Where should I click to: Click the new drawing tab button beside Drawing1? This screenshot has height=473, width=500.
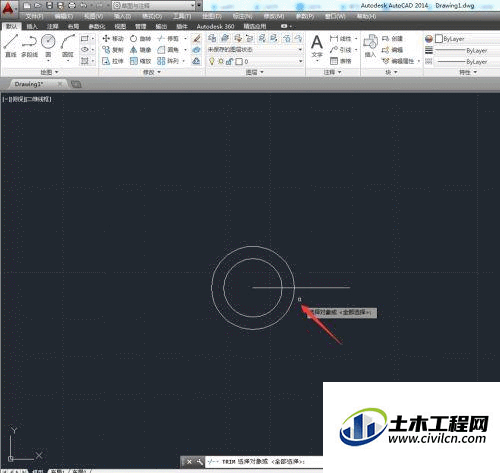click(x=76, y=84)
